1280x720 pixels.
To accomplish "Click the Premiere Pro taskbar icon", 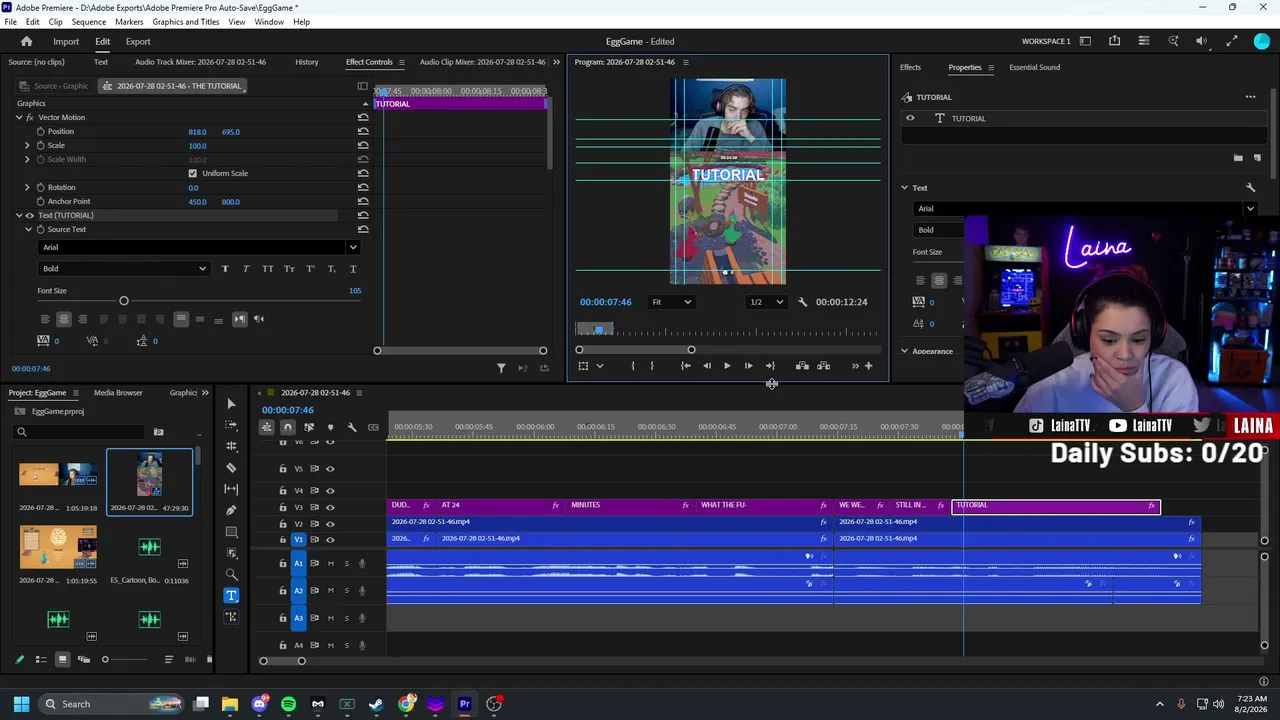I will (464, 704).
